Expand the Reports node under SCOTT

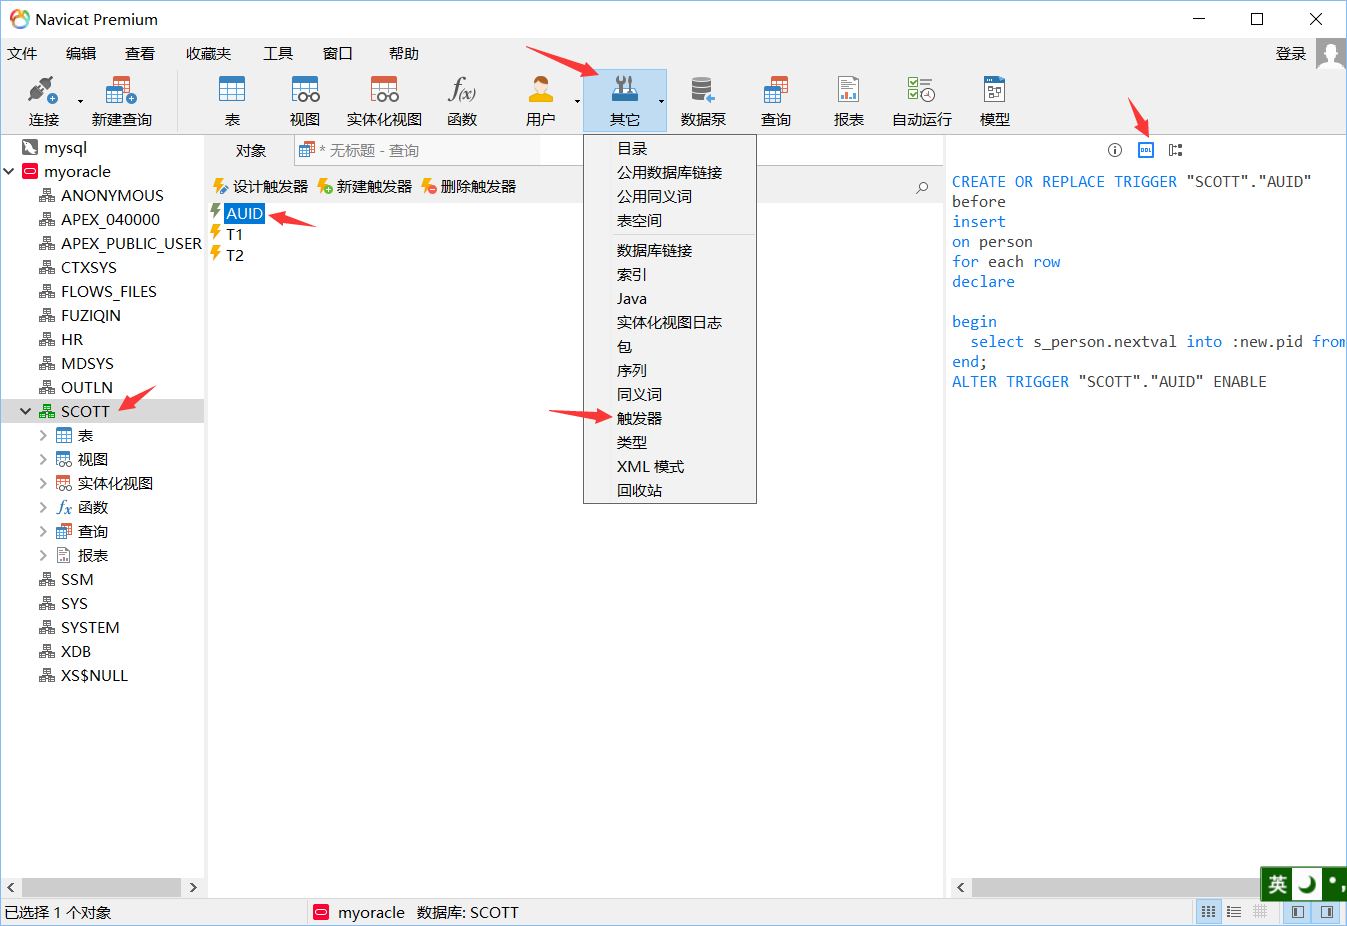tap(43, 555)
